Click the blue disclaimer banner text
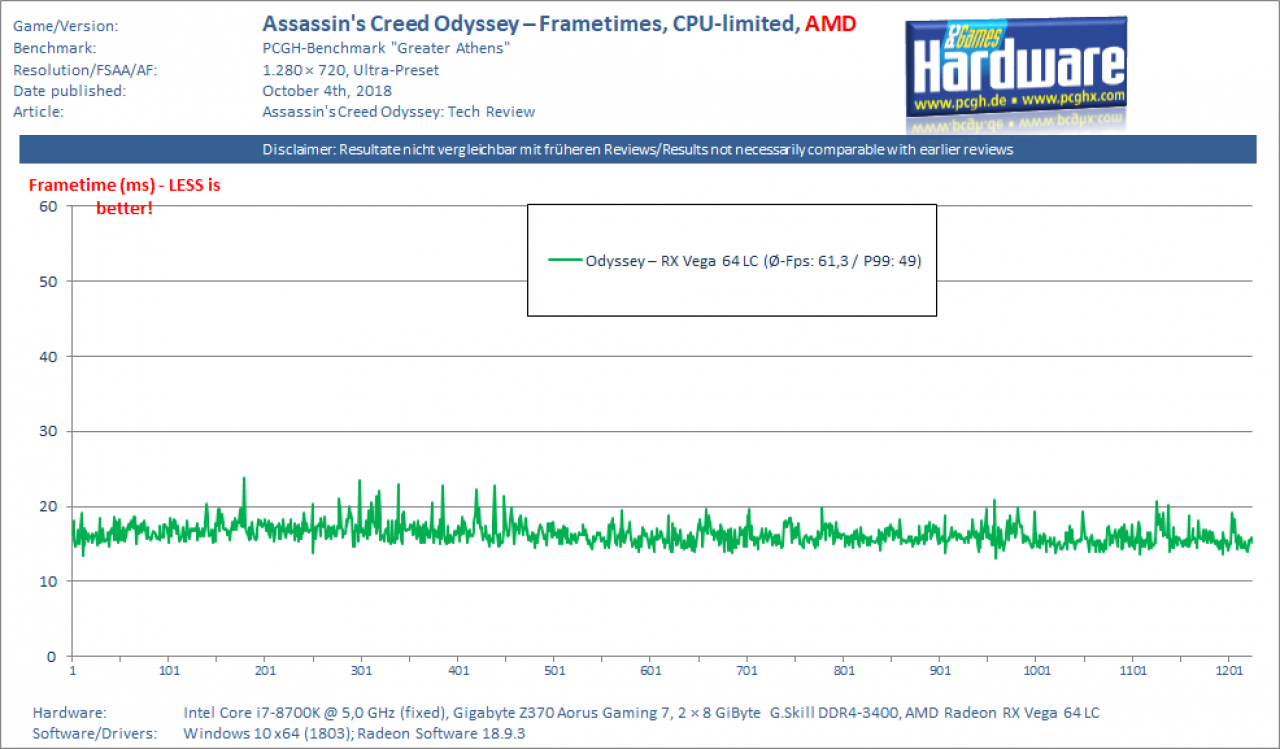The height and width of the screenshot is (749, 1280). coord(638,150)
